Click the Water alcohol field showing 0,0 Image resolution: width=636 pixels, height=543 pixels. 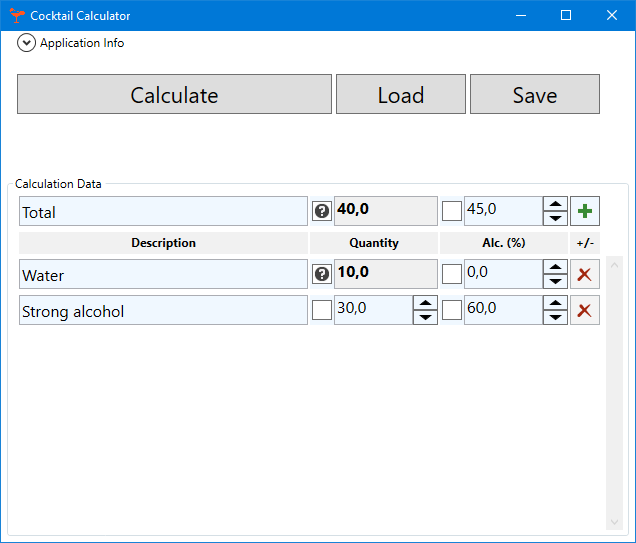pyautogui.click(x=503, y=275)
